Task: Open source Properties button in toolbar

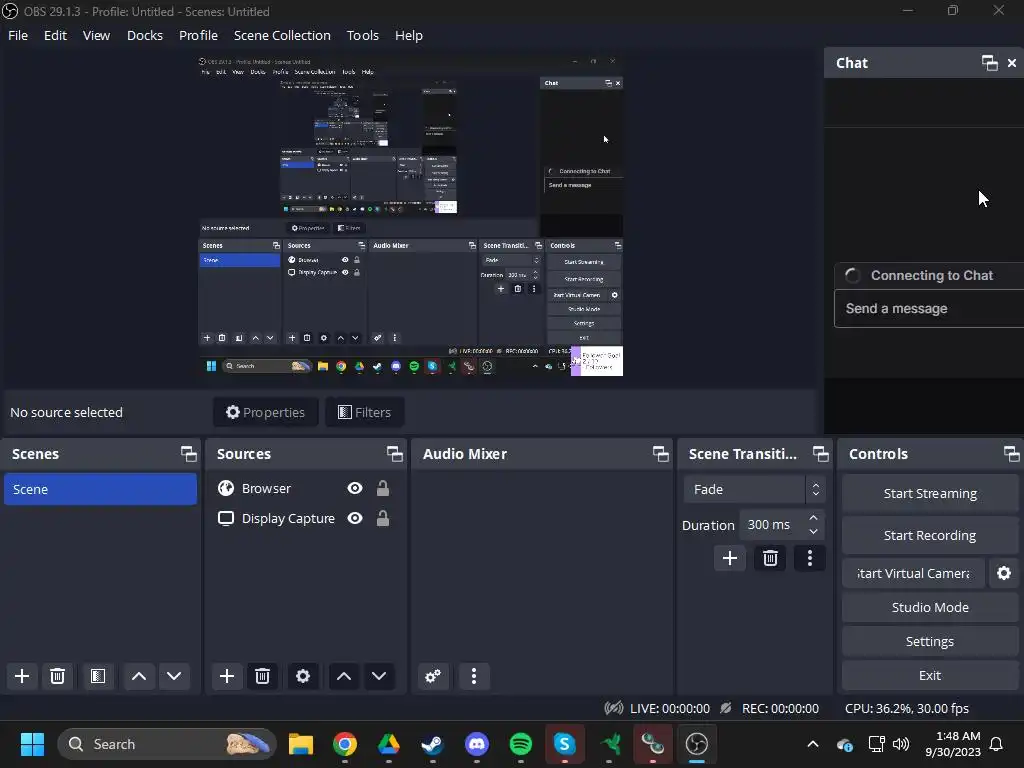Action: click(x=266, y=412)
